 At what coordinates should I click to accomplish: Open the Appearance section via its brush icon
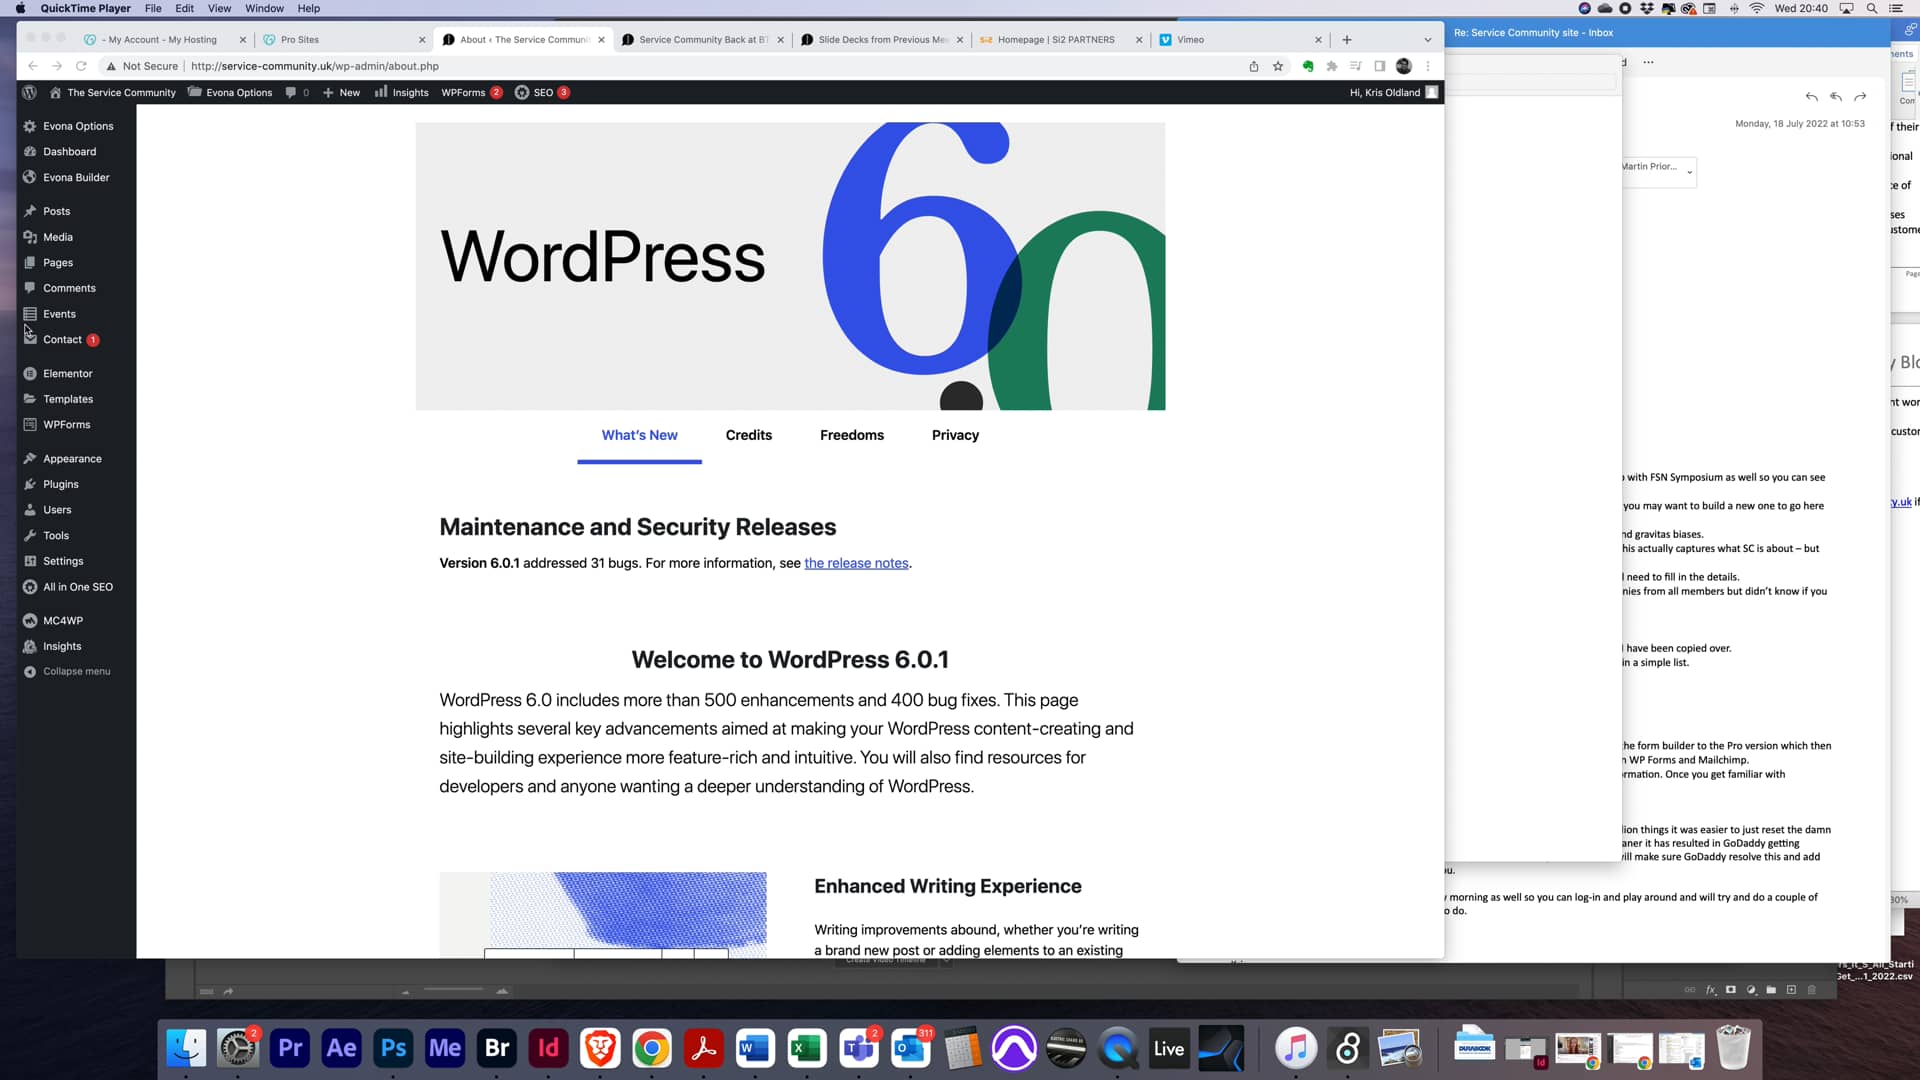point(31,458)
